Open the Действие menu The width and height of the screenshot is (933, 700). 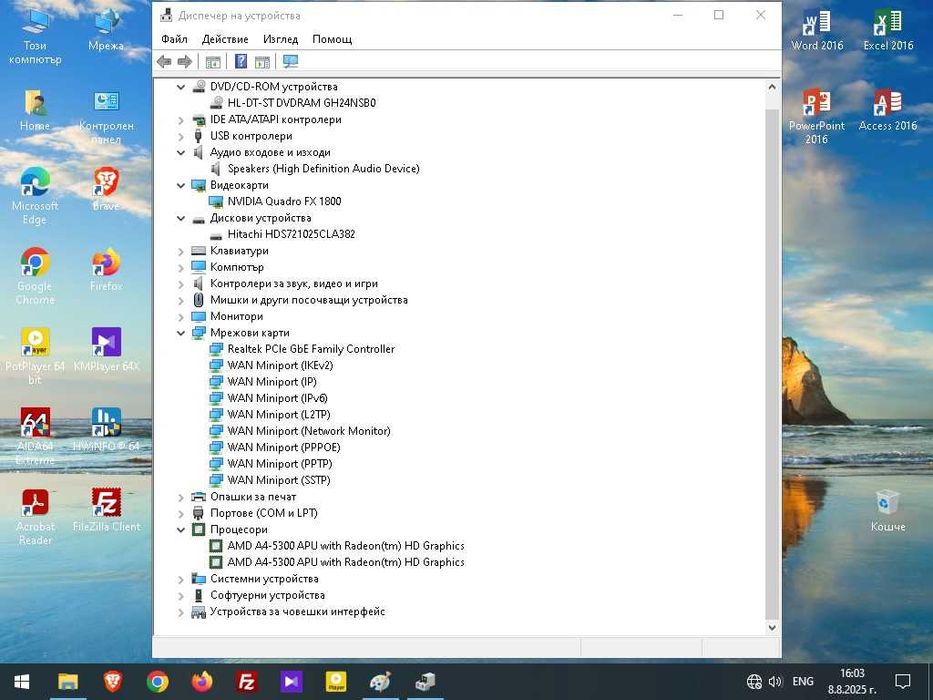(x=225, y=39)
